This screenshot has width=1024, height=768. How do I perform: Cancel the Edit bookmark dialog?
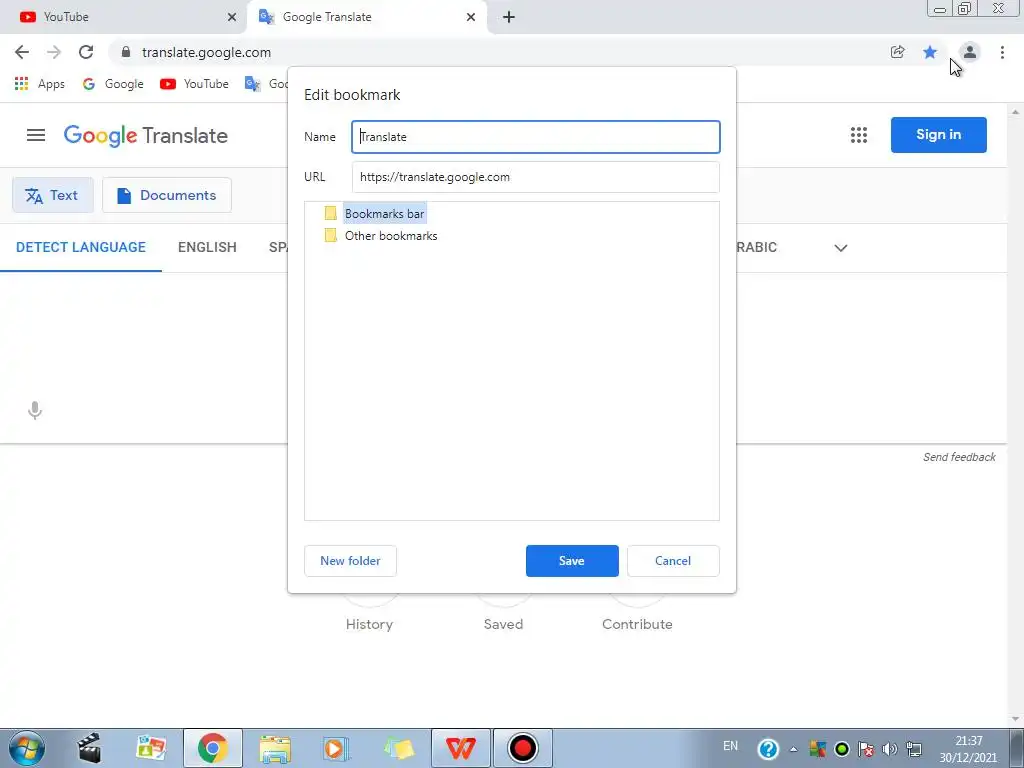(673, 561)
